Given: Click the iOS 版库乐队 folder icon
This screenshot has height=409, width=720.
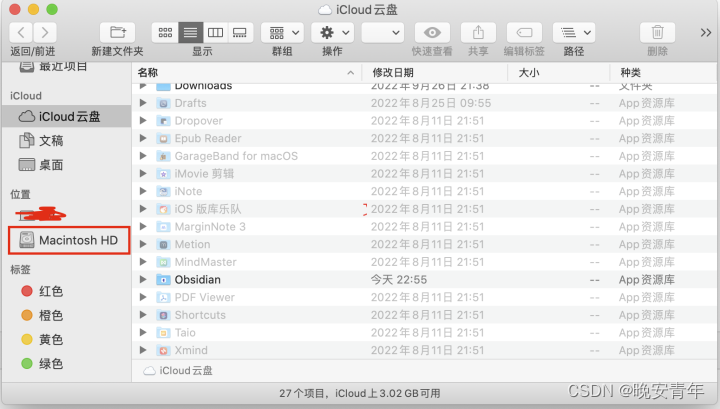Looking at the screenshot, I should [163, 209].
